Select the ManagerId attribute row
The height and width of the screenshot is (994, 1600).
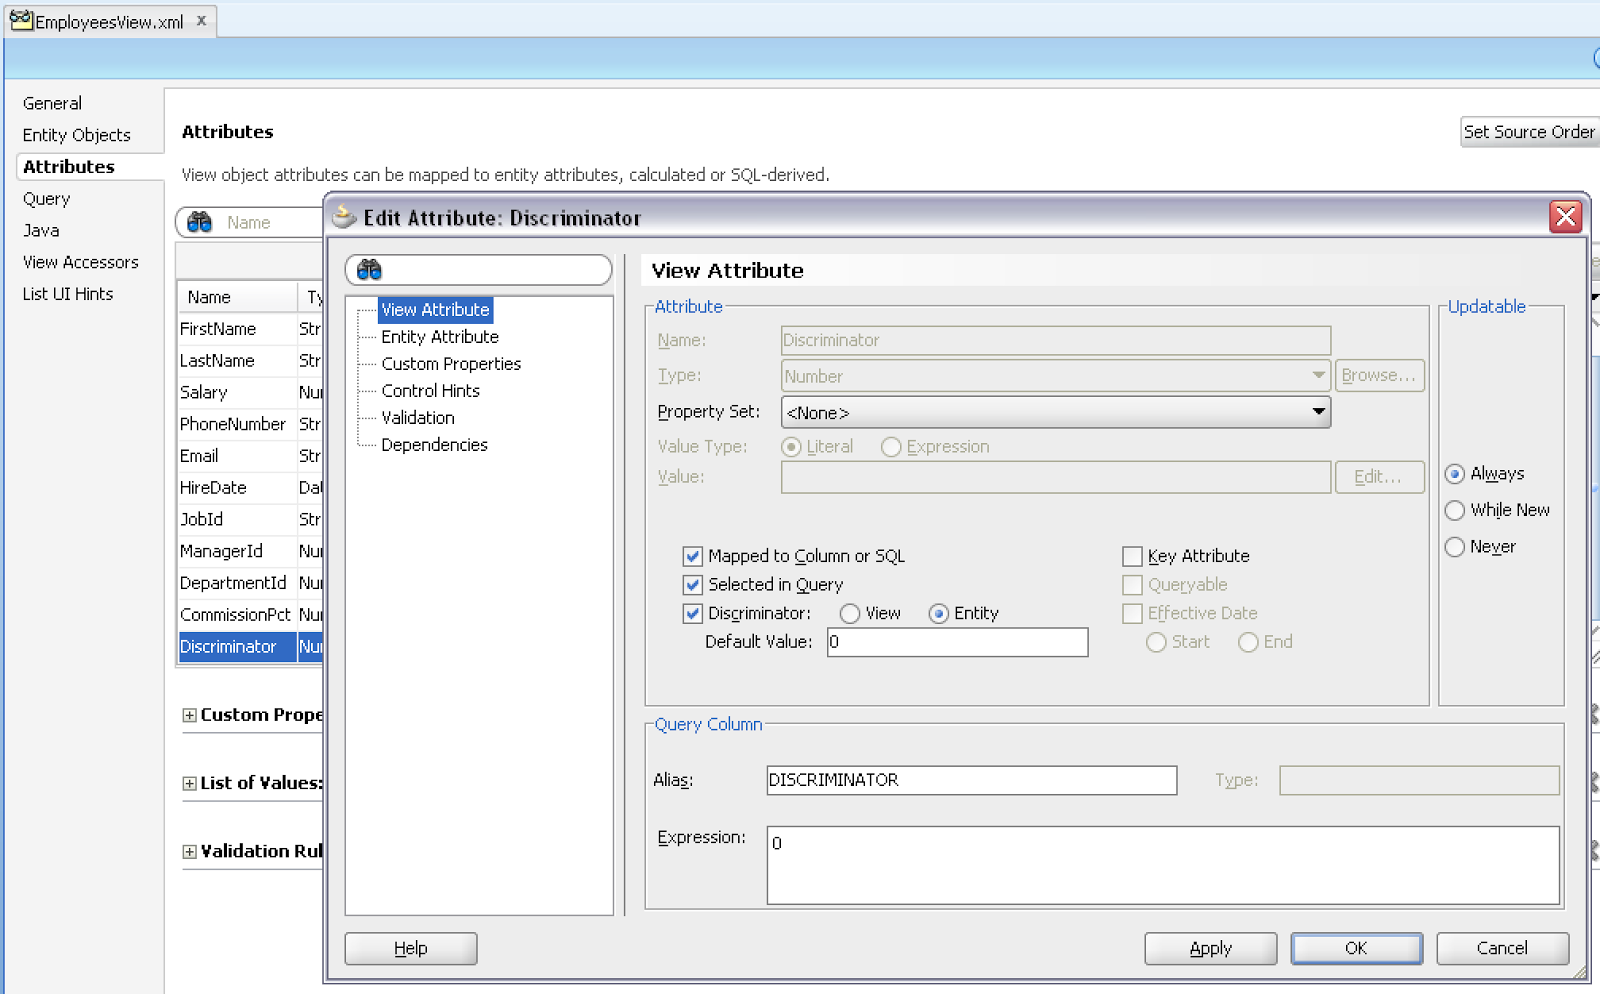(x=251, y=551)
